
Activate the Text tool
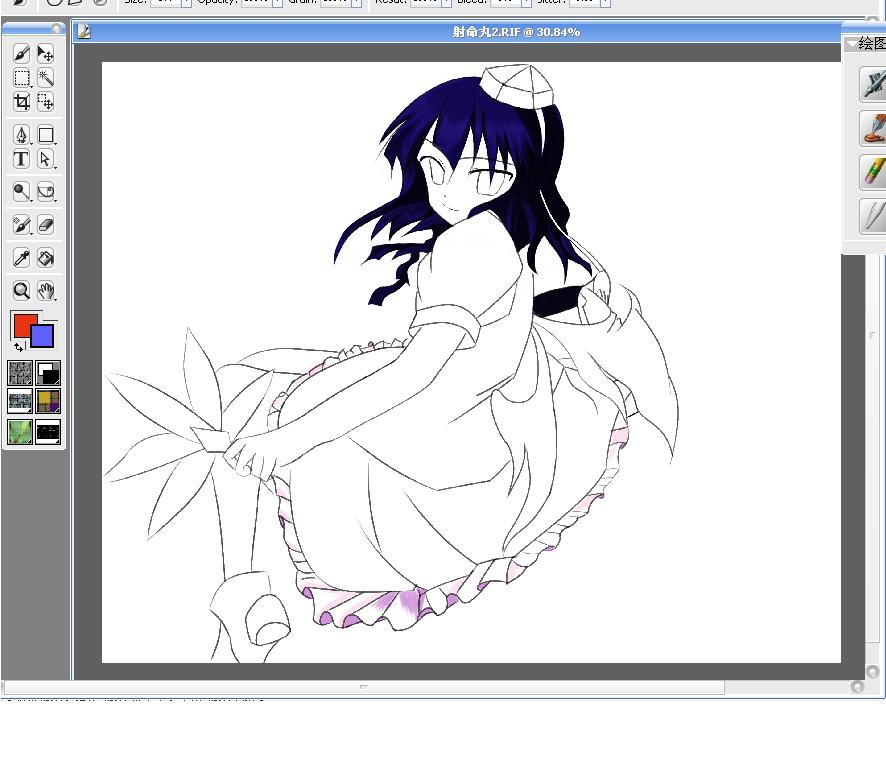pyautogui.click(x=21, y=159)
